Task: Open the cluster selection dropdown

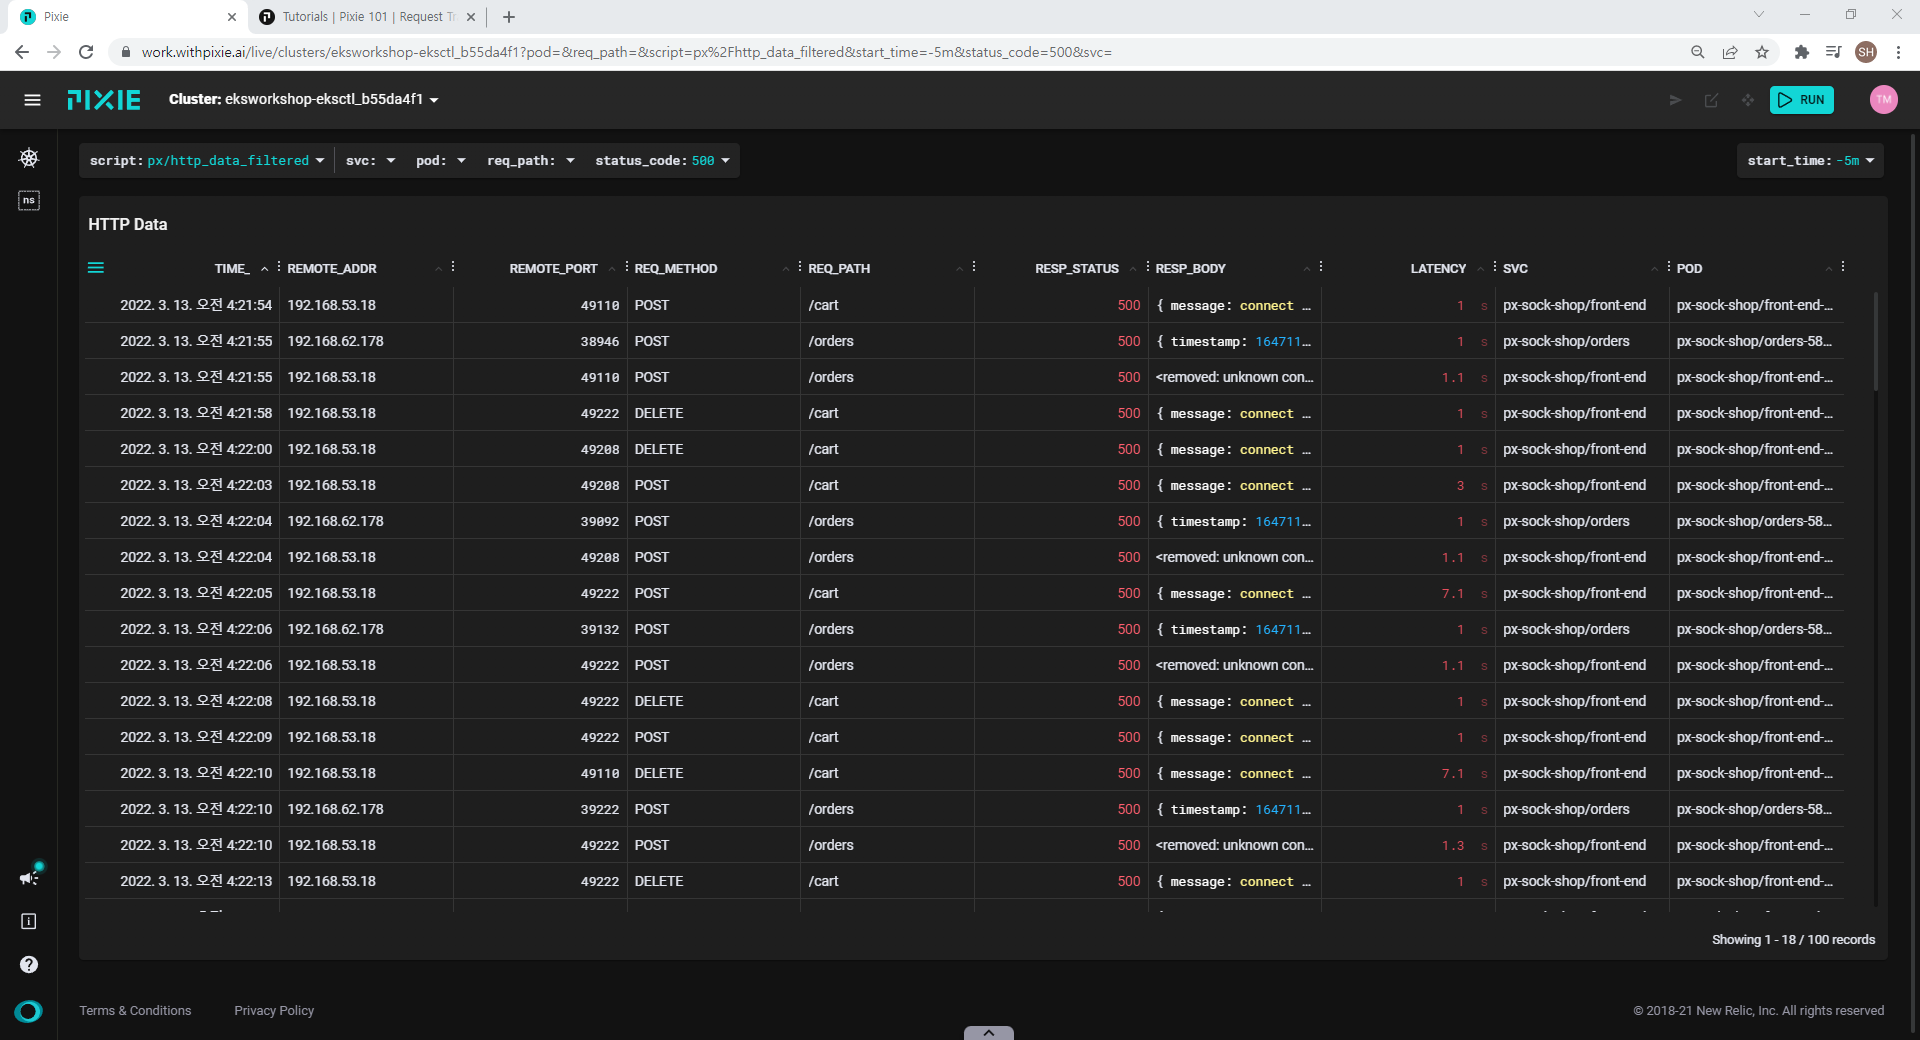Action: pos(304,100)
